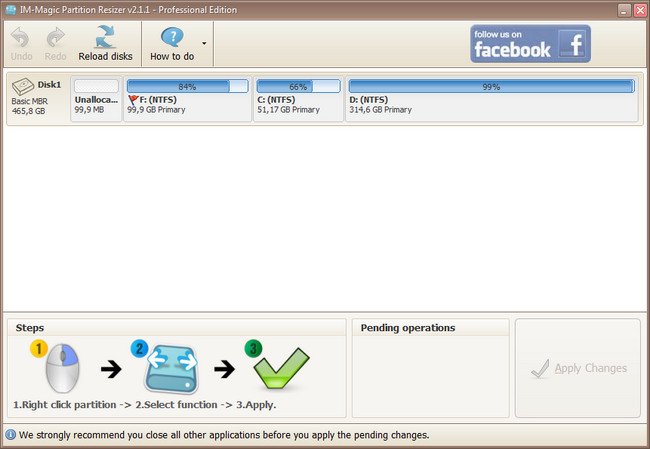Click the resize disk step icon
The image size is (650, 449).
(171, 369)
